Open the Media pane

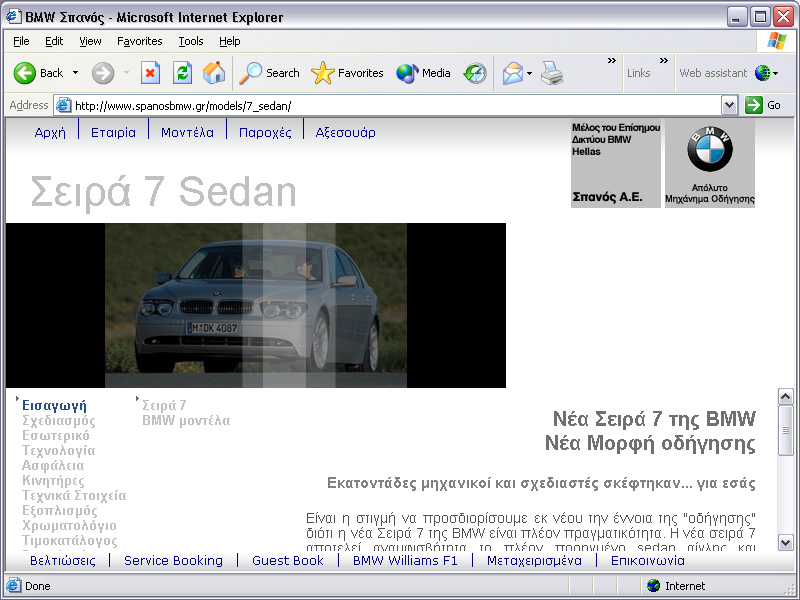pyautogui.click(x=423, y=73)
